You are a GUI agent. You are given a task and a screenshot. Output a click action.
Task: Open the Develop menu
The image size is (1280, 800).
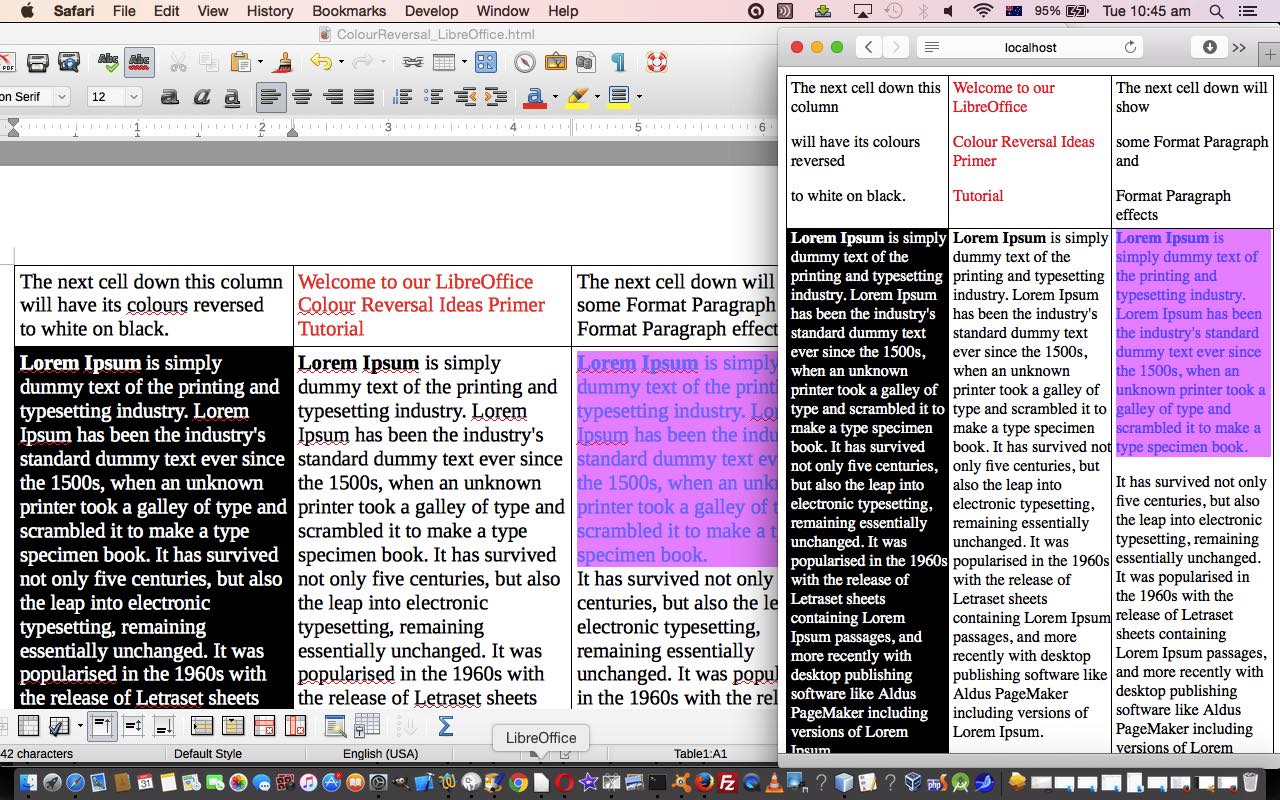coord(431,11)
